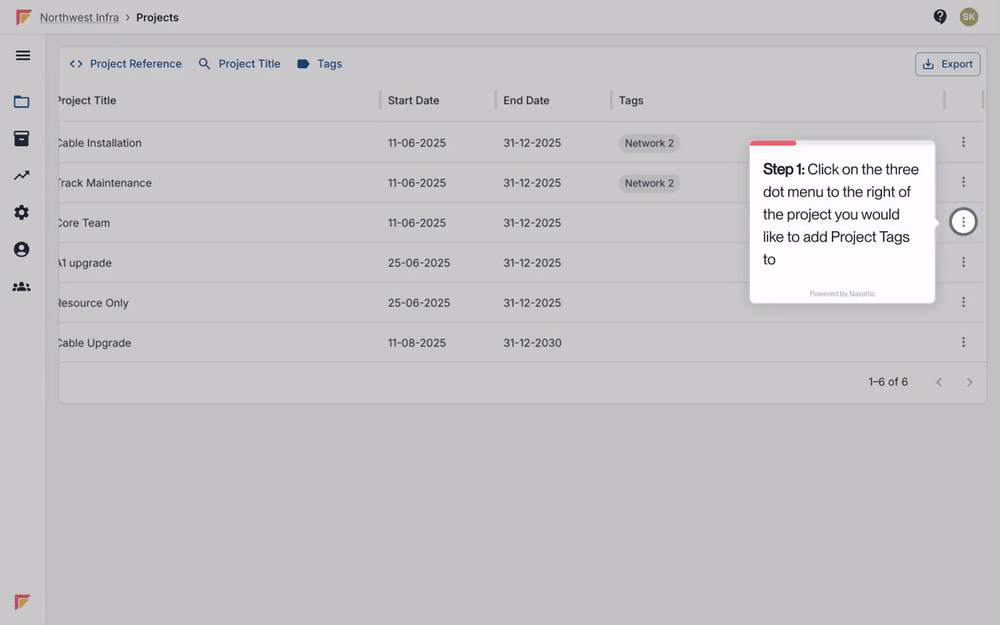Open three-dot menu for Core Team
Image resolution: width=1000 pixels, height=625 pixels.
[963, 222]
